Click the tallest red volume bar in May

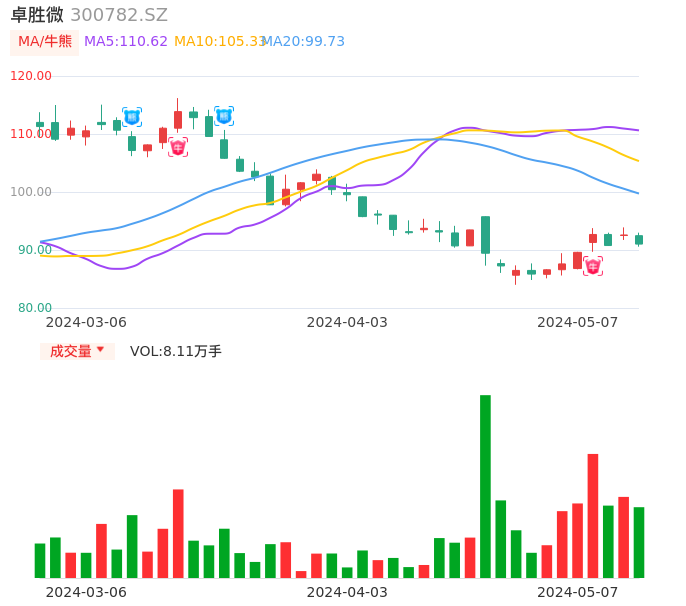(593, 515)
